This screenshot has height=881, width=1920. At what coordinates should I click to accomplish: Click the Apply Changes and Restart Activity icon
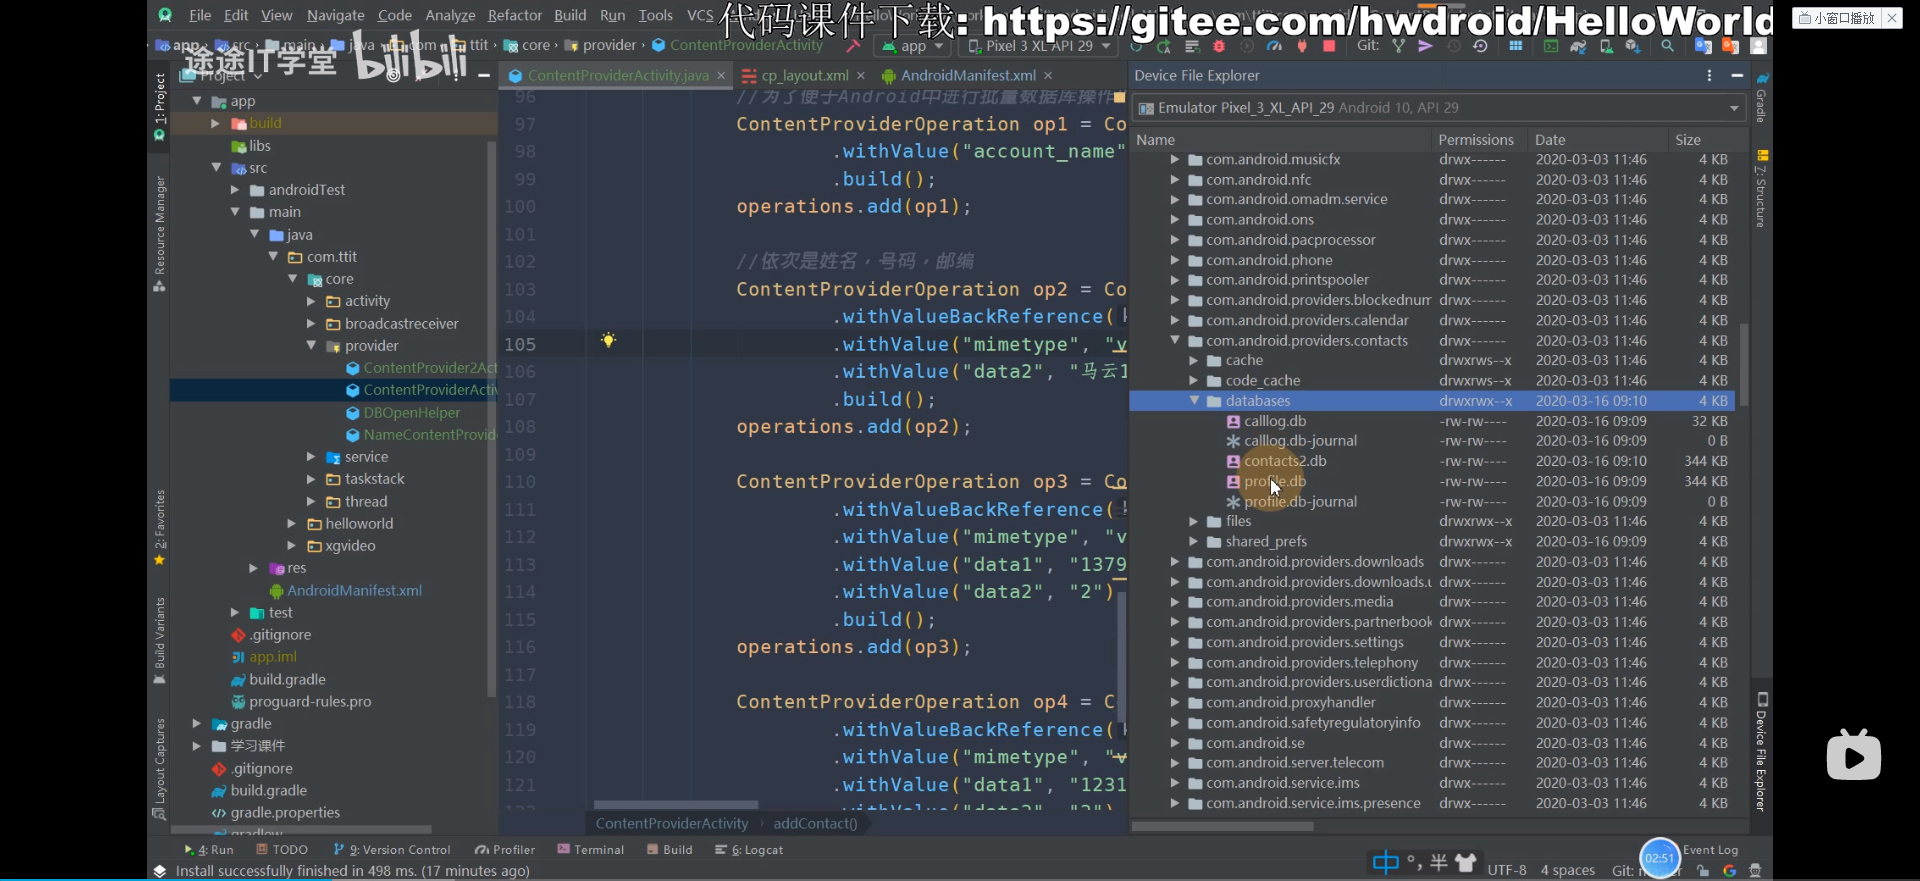1163,46
